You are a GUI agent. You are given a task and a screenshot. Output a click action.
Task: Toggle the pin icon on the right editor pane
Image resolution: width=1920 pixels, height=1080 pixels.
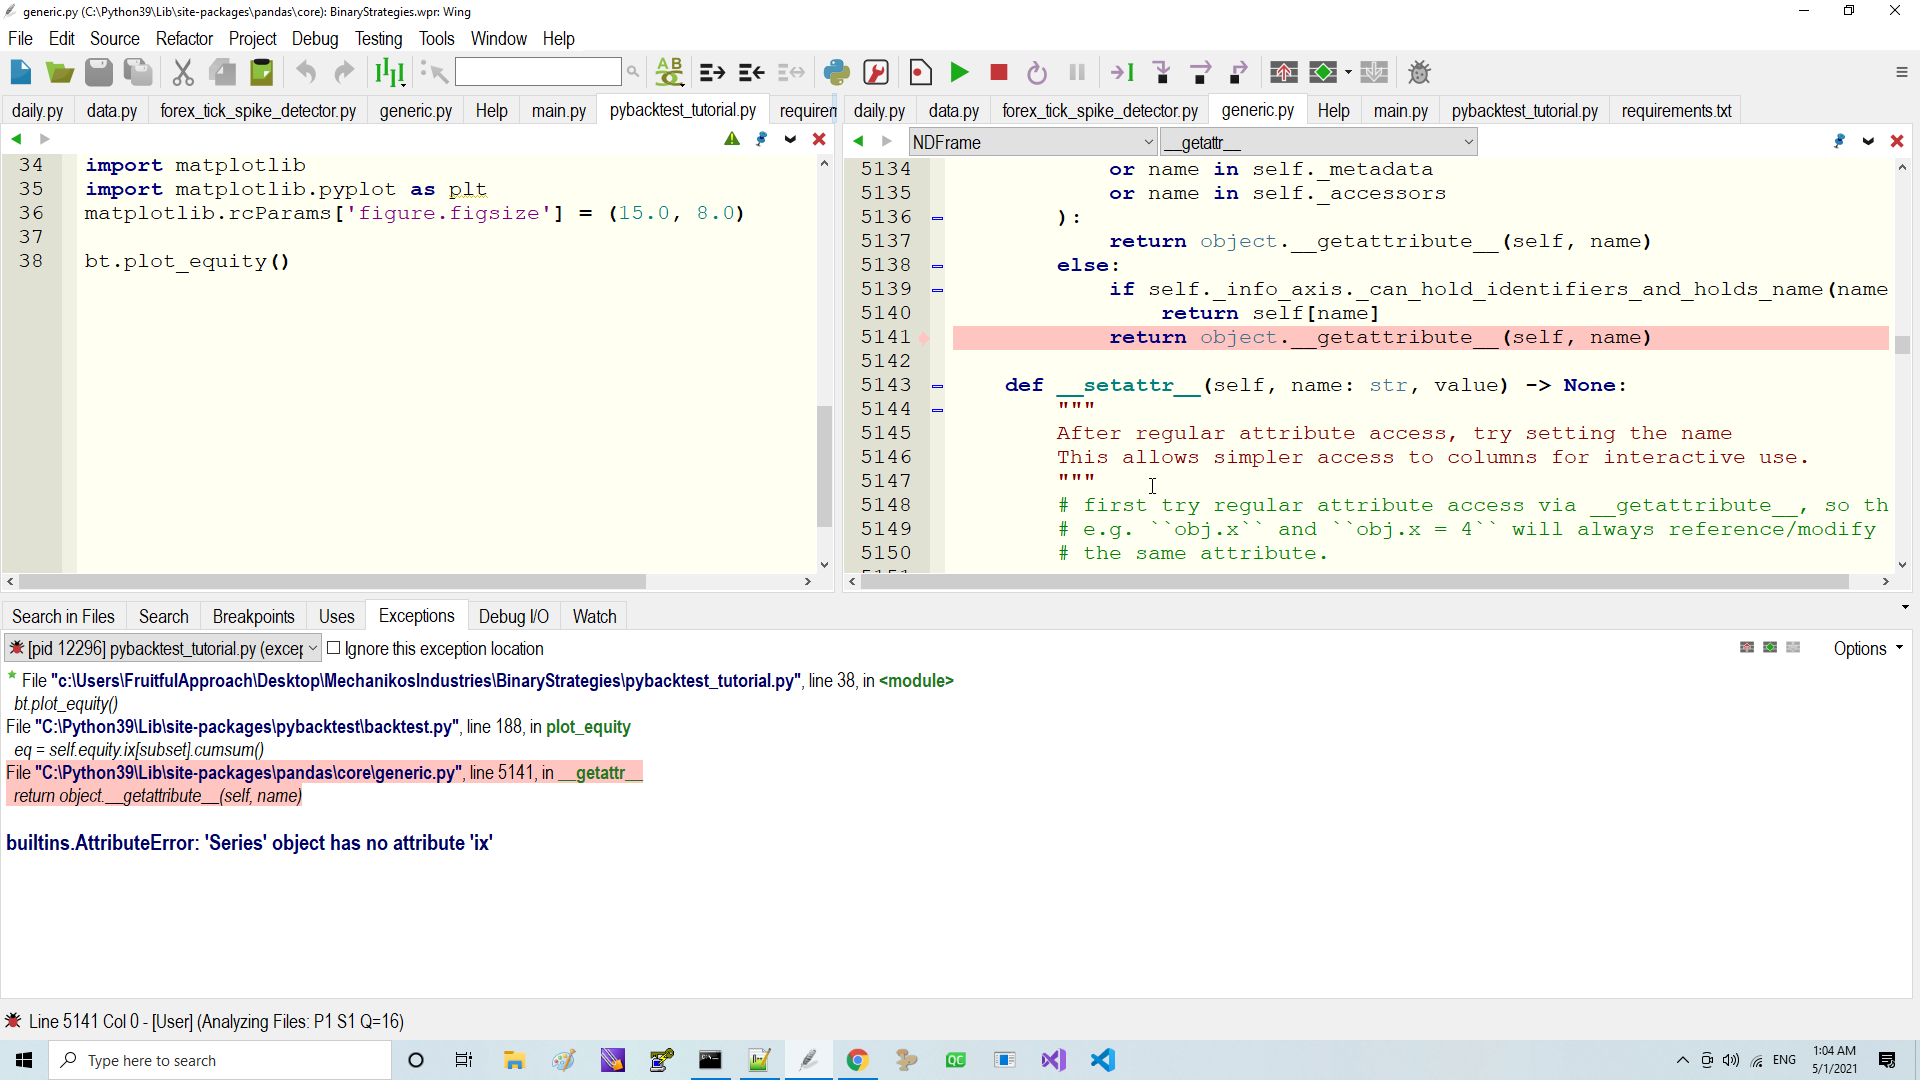point(1839,141)
